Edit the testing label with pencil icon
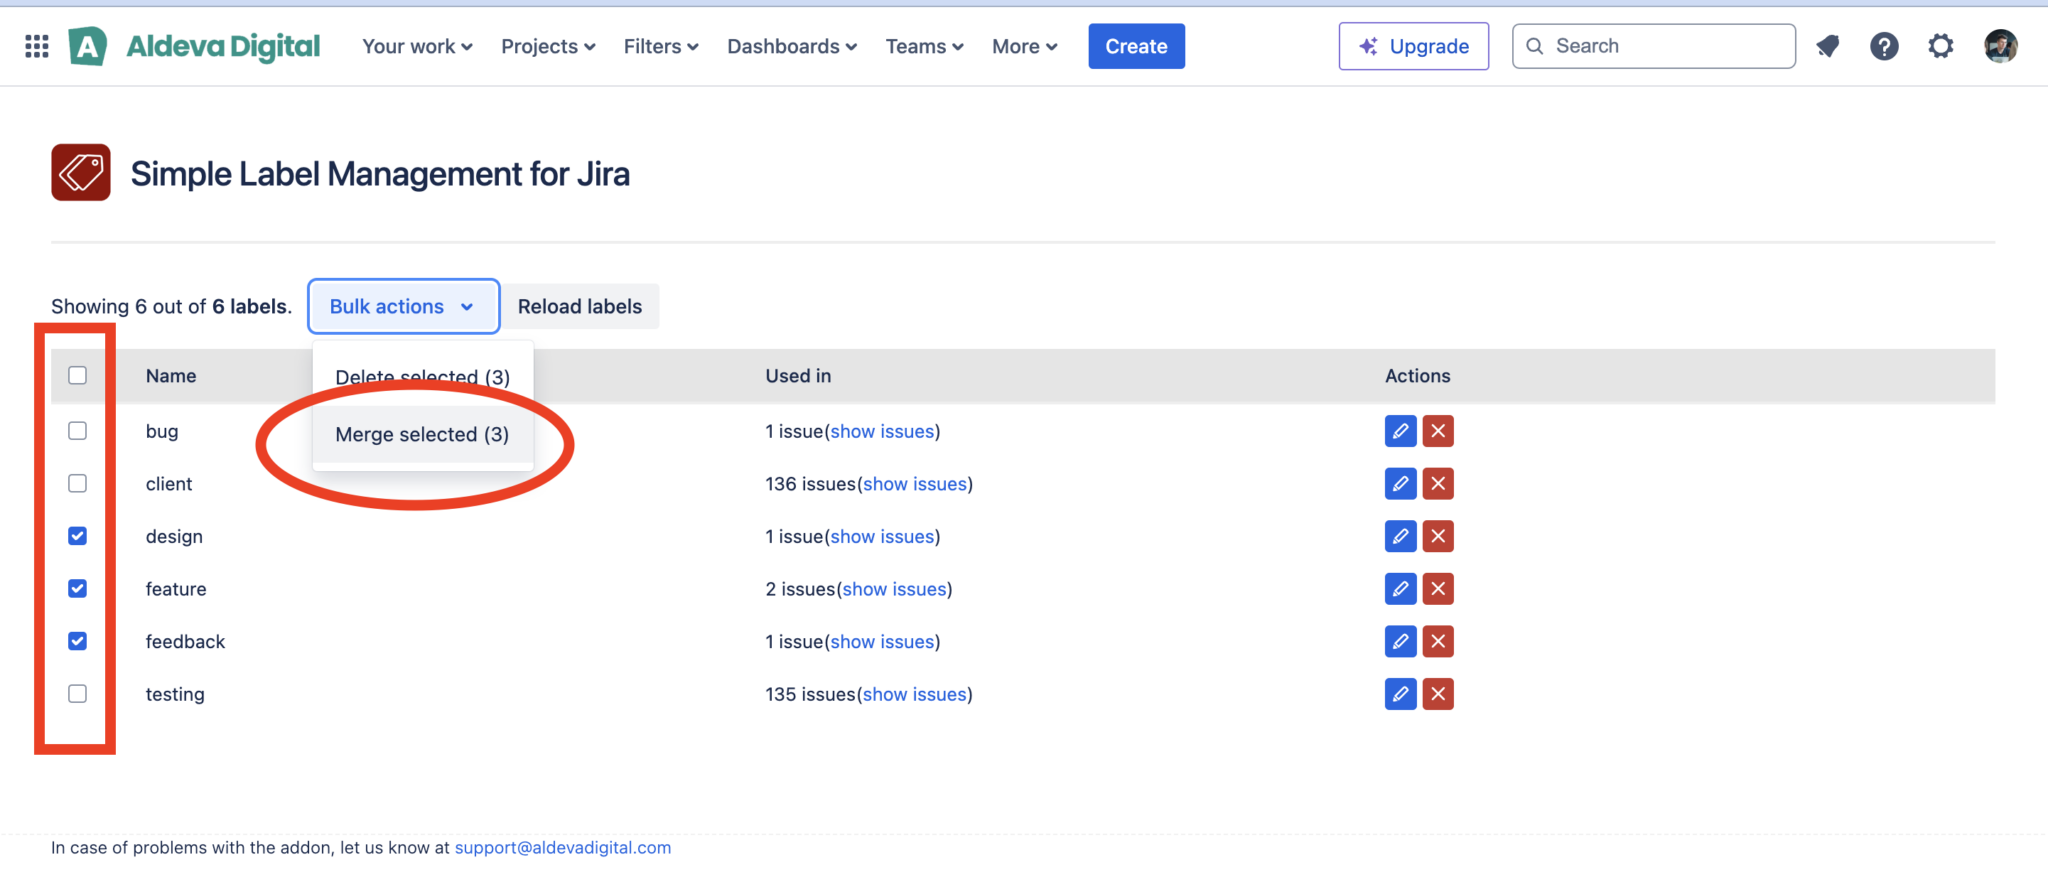2048x877 pixels. coord(1400,694)
